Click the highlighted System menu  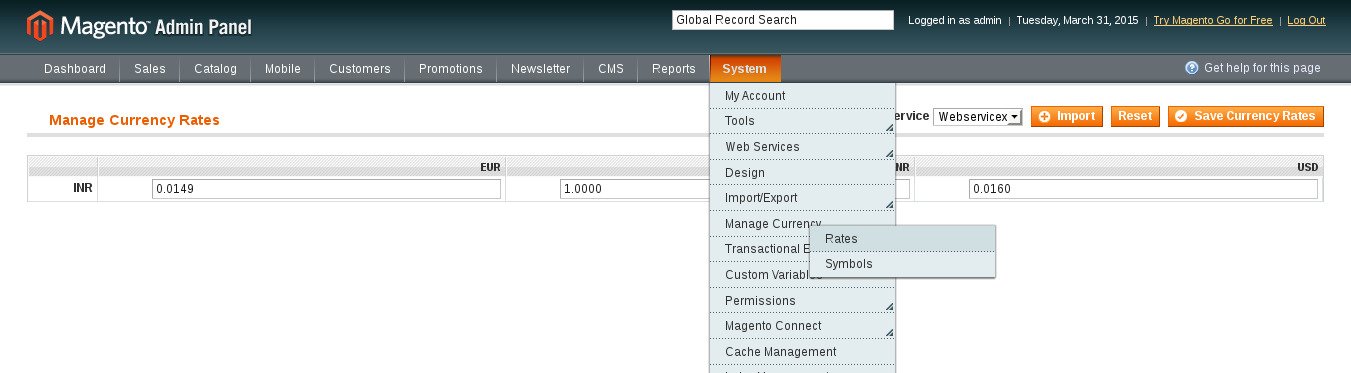click(745, 69)
